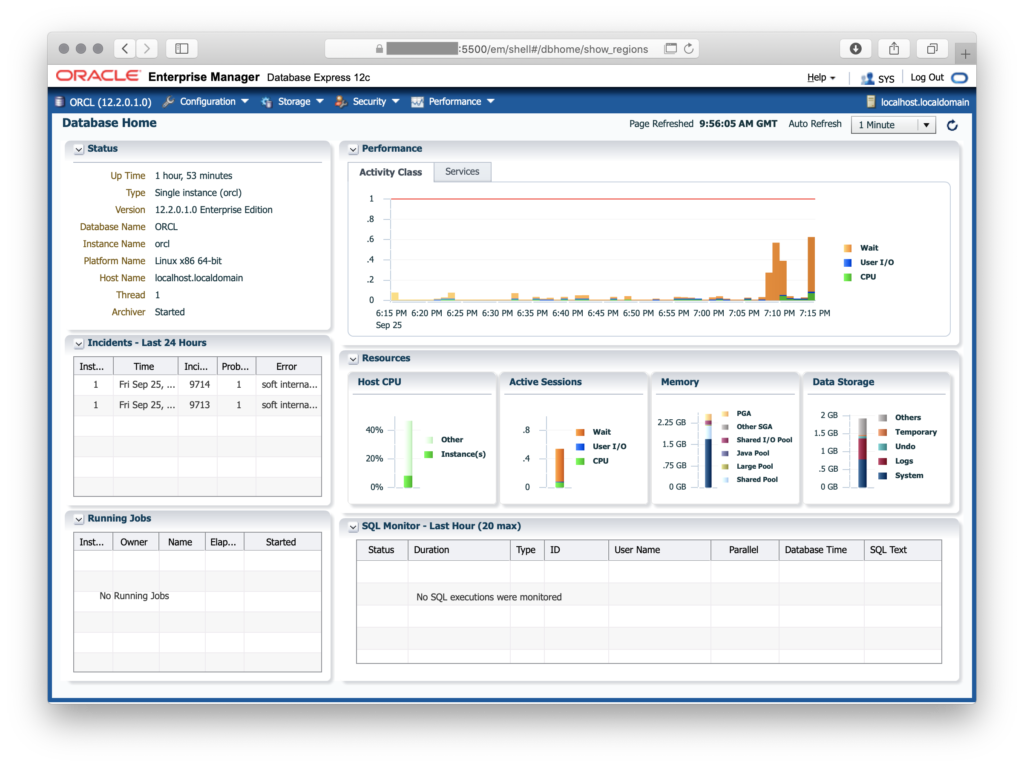Click the Instance(s) legend swatch in Host CPU

coord(428,455)
